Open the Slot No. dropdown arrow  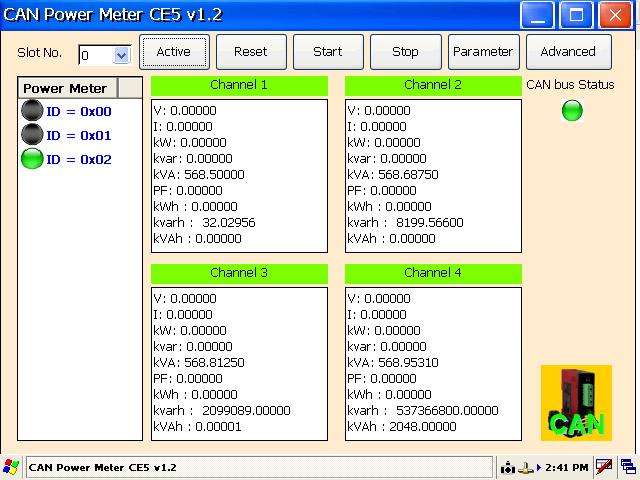122,55
